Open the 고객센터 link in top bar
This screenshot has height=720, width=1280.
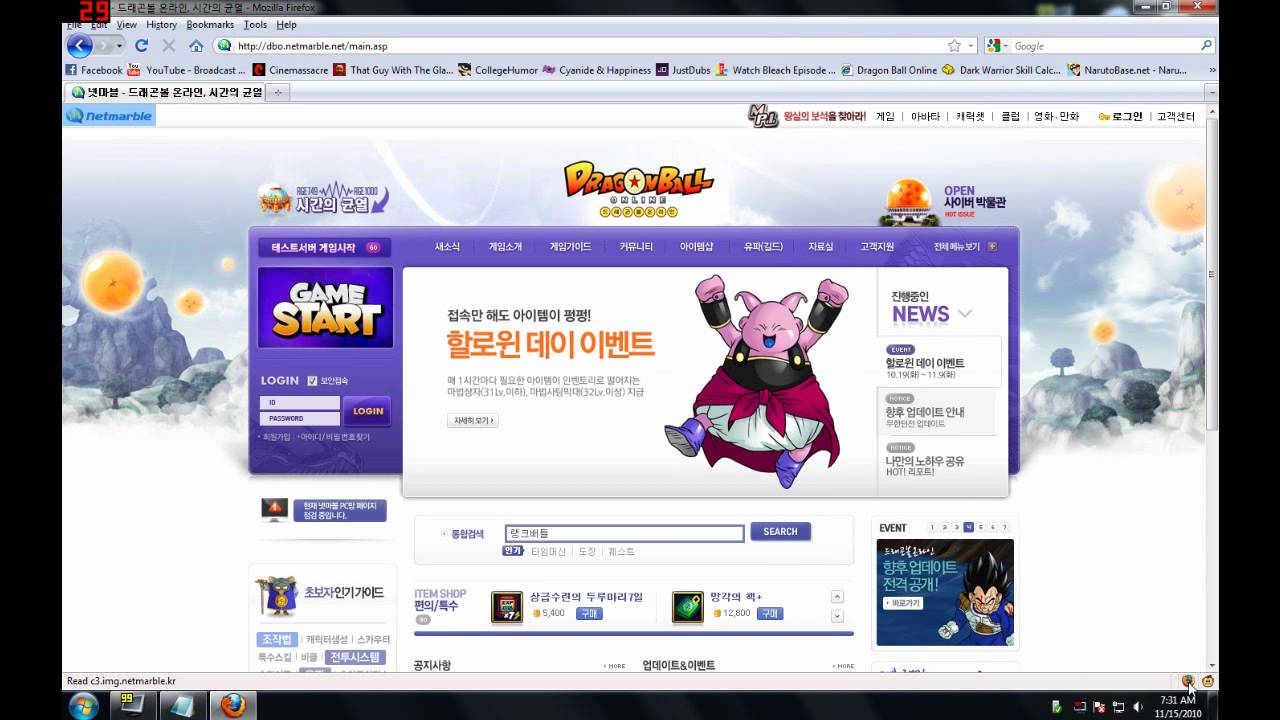1176,117
